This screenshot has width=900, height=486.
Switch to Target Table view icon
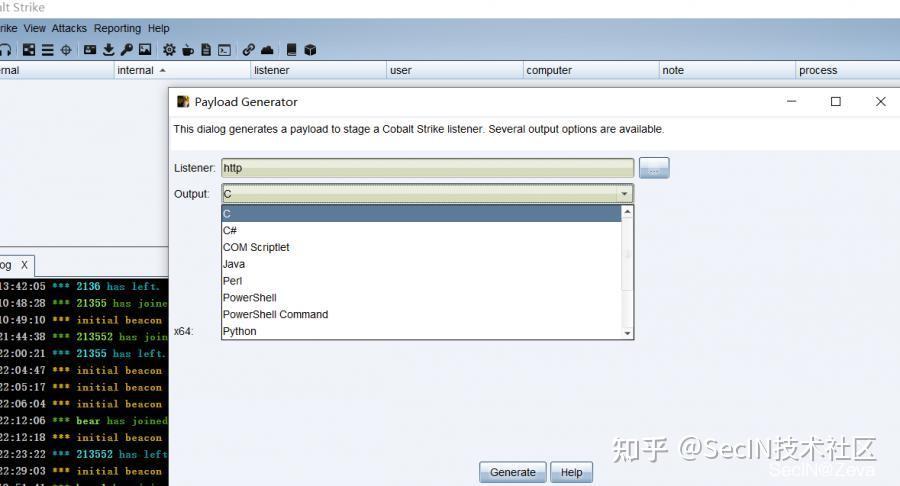66,50
